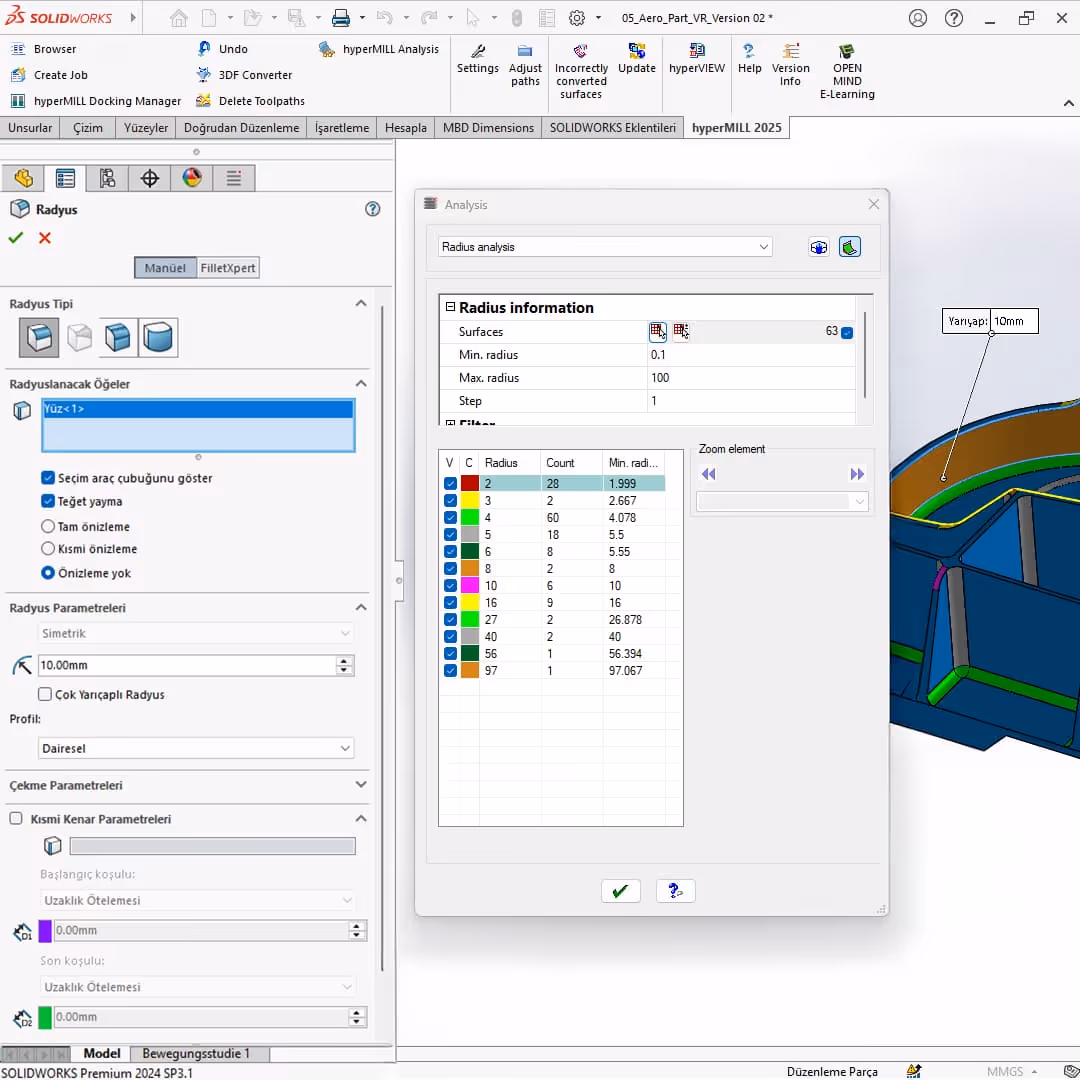Switch to FilletXpert mode

pyautogui.click(x=228, y=268)
